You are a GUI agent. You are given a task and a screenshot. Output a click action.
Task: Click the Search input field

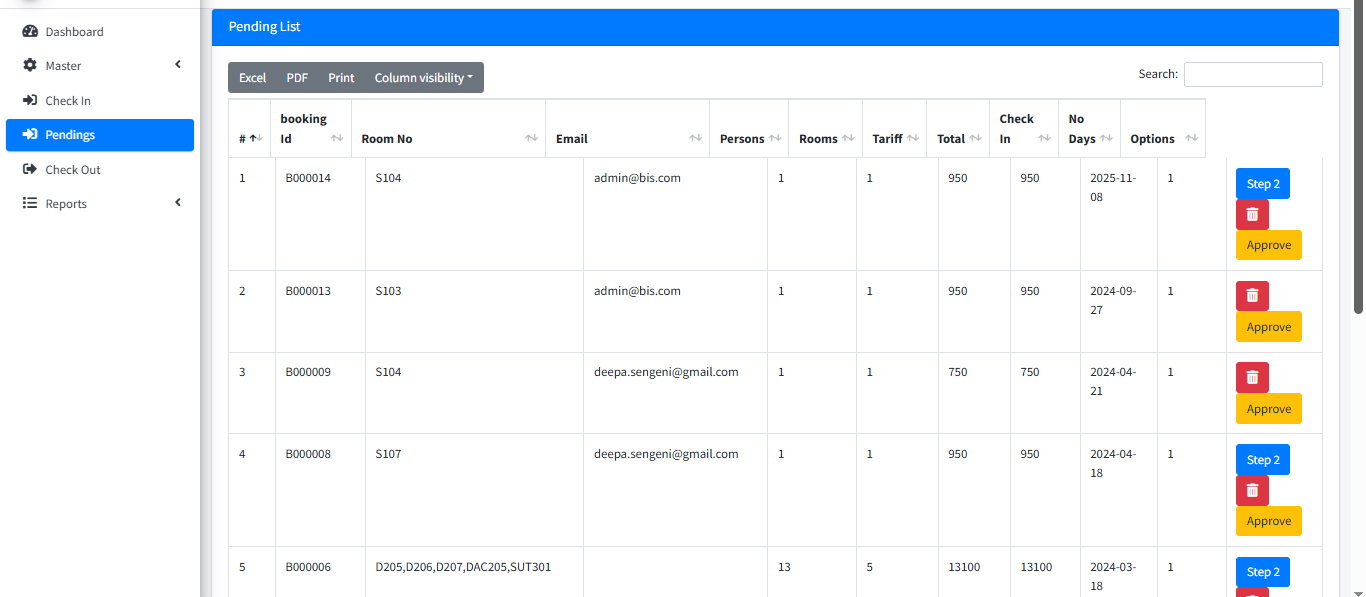pyautogui.click(x=1253, y=75)
